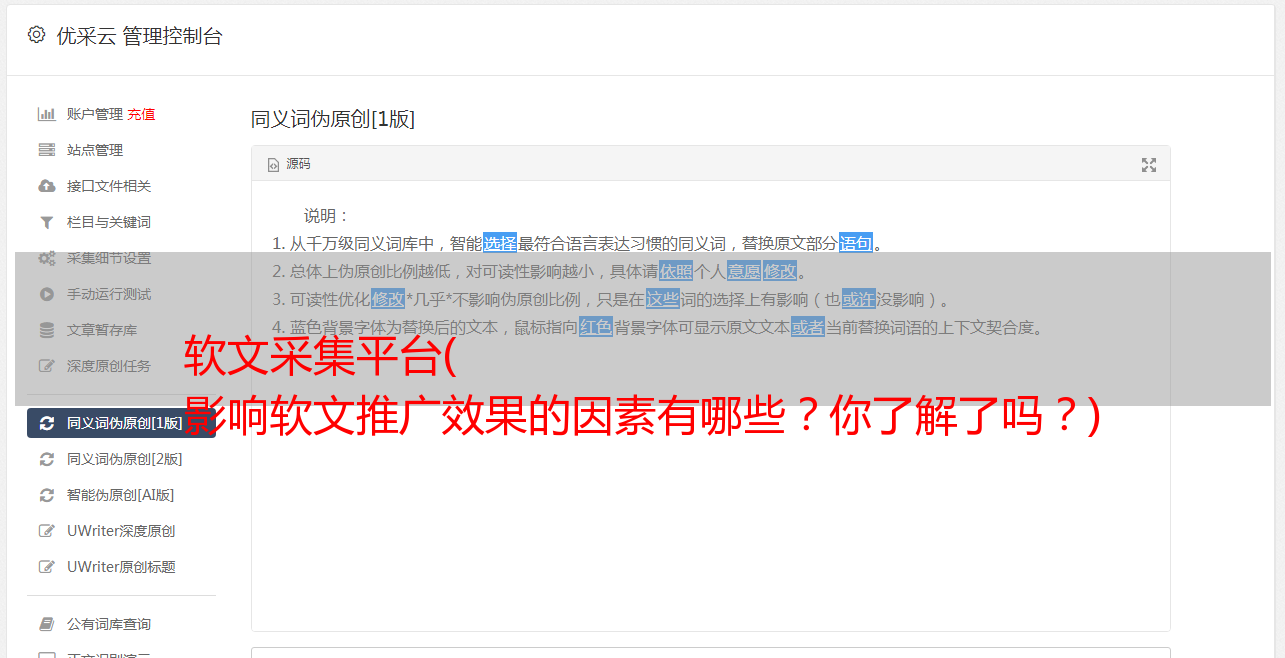Click the active 同义词伪原创[1版] menu item
1285x658 pixels.
121,423
